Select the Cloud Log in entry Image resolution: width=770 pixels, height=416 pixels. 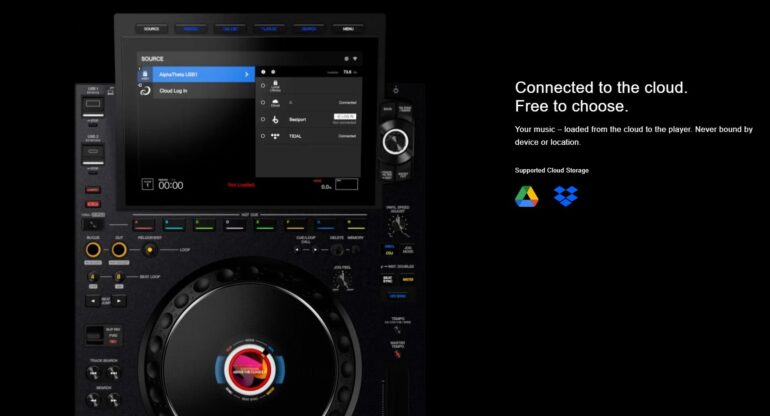point(173,90)
